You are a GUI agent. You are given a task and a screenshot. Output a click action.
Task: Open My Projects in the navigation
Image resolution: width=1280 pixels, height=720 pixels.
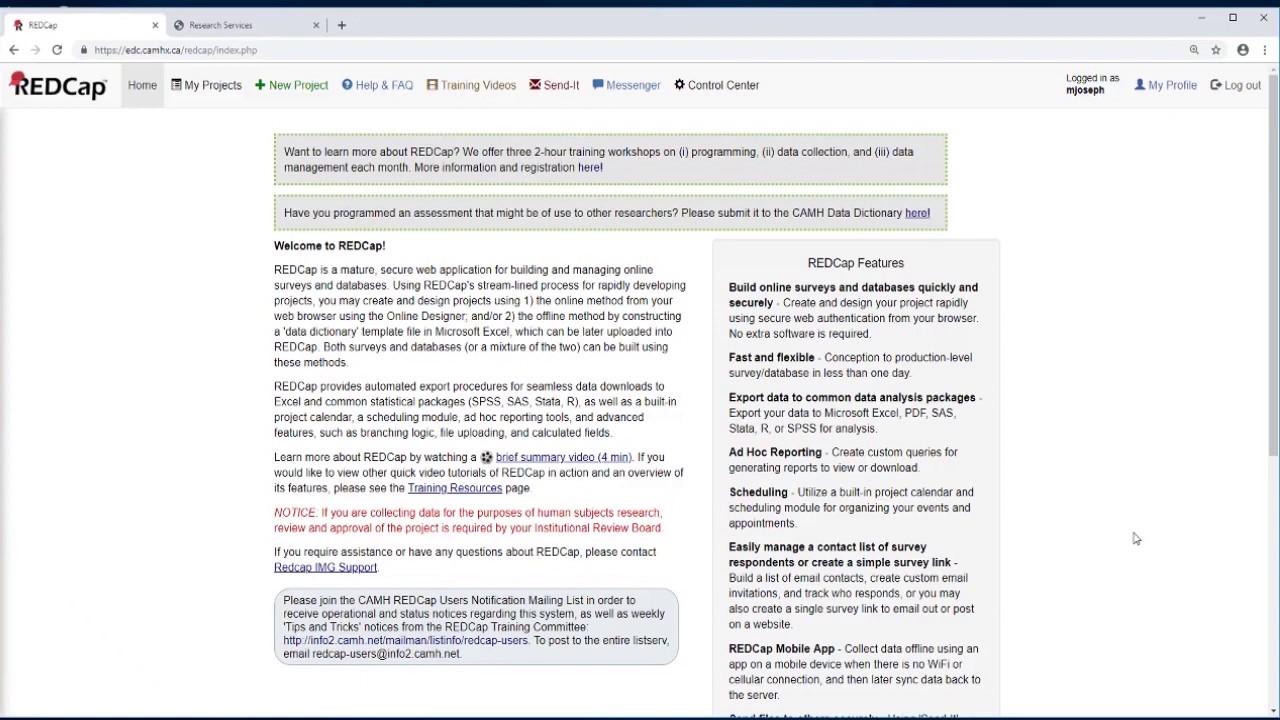pos(206,85)
